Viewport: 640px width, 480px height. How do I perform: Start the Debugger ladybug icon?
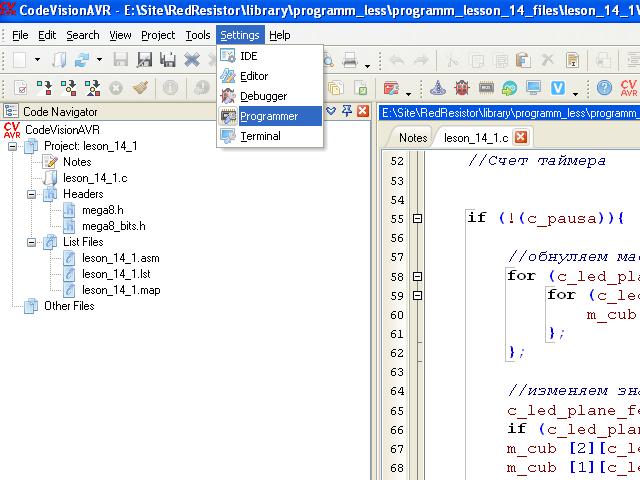462,88
